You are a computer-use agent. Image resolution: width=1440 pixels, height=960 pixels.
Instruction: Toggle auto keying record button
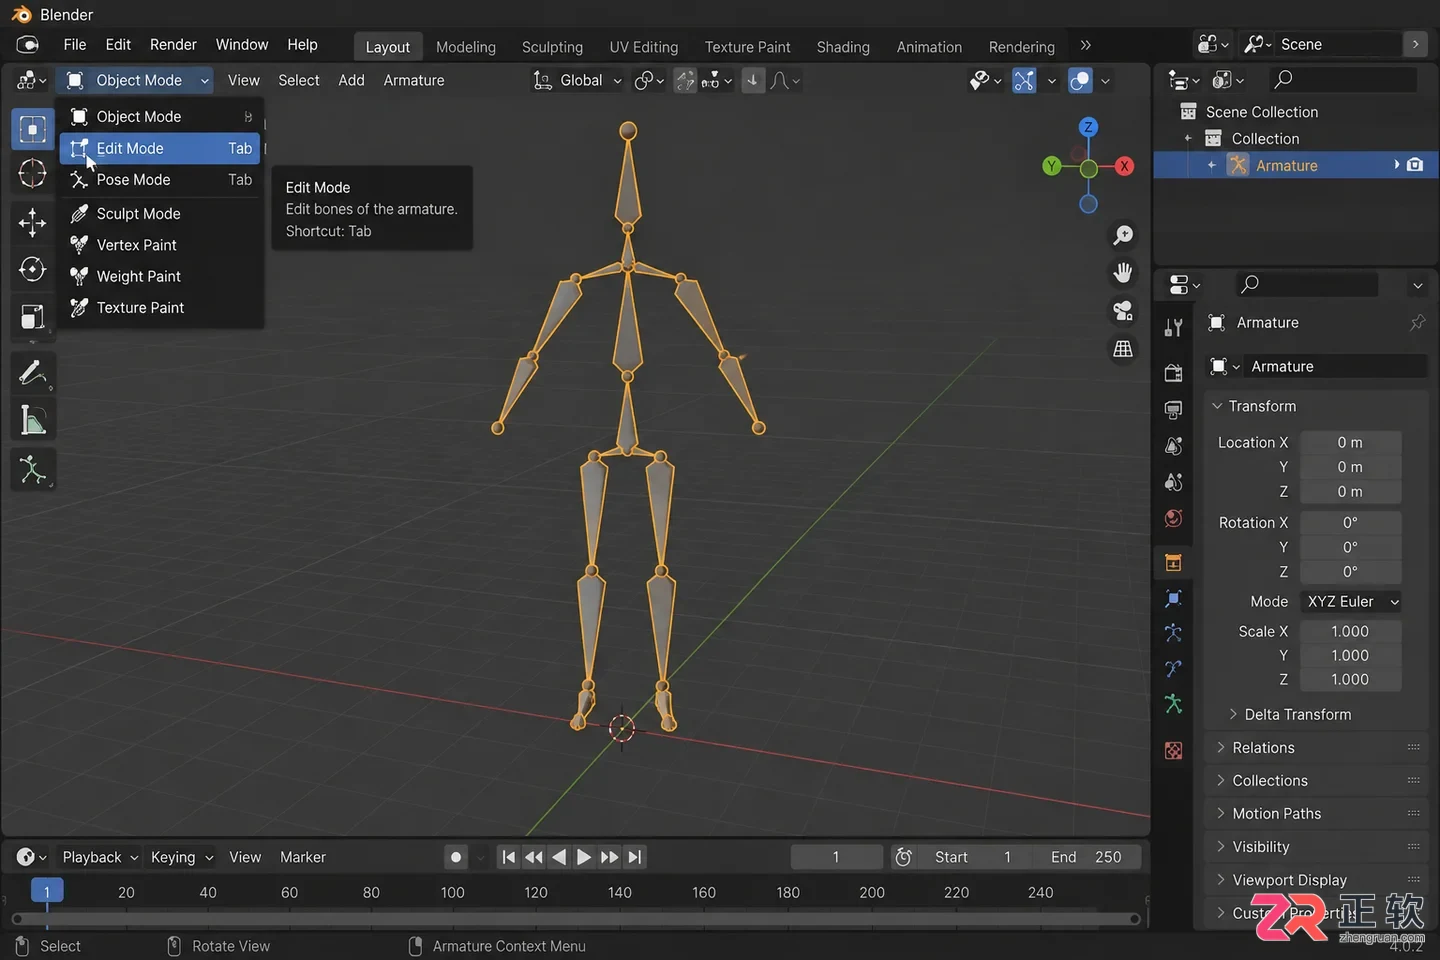pyautogui.click(x=456, y=857)
